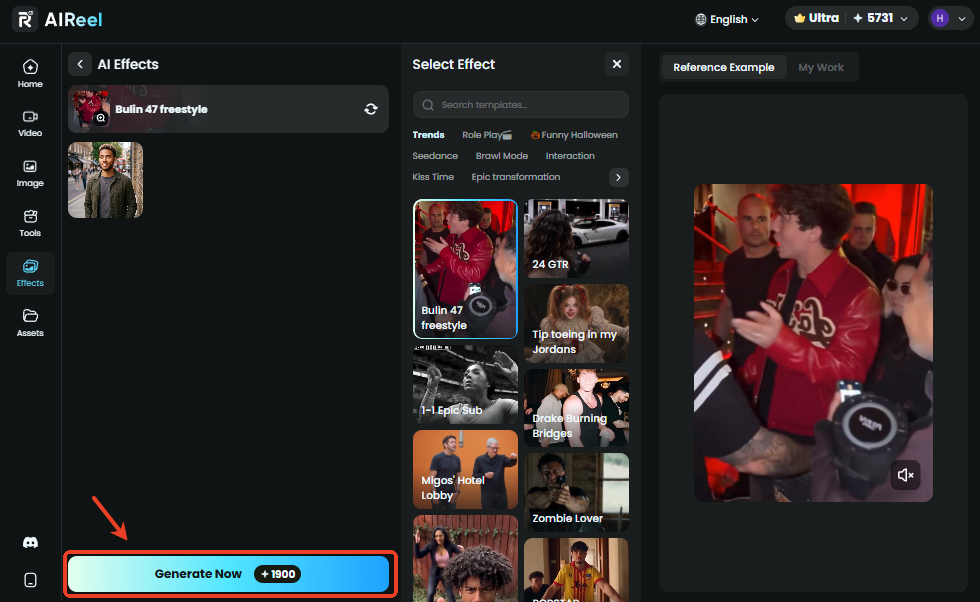Choose the Zombie Lover effect
The width and height of the screenshot is (980, 602).
click(576, 492)
